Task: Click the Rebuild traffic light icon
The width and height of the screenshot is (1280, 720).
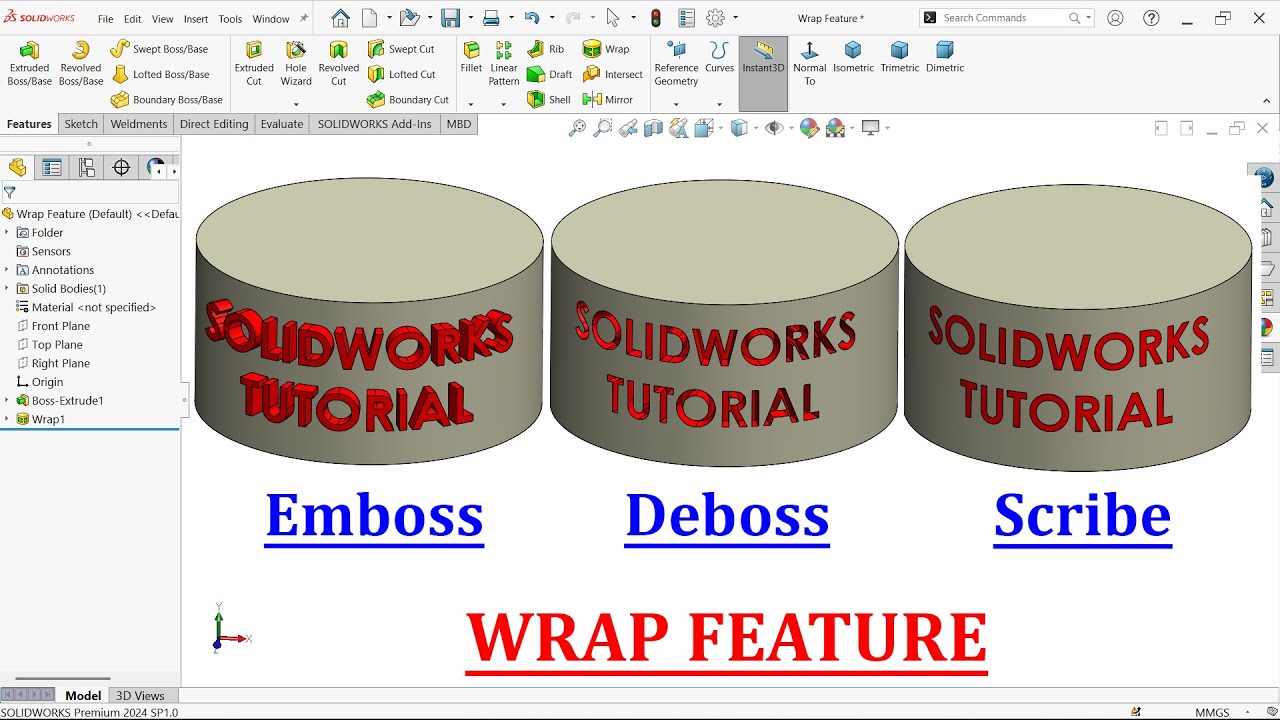Action: (x=656, y=18)
